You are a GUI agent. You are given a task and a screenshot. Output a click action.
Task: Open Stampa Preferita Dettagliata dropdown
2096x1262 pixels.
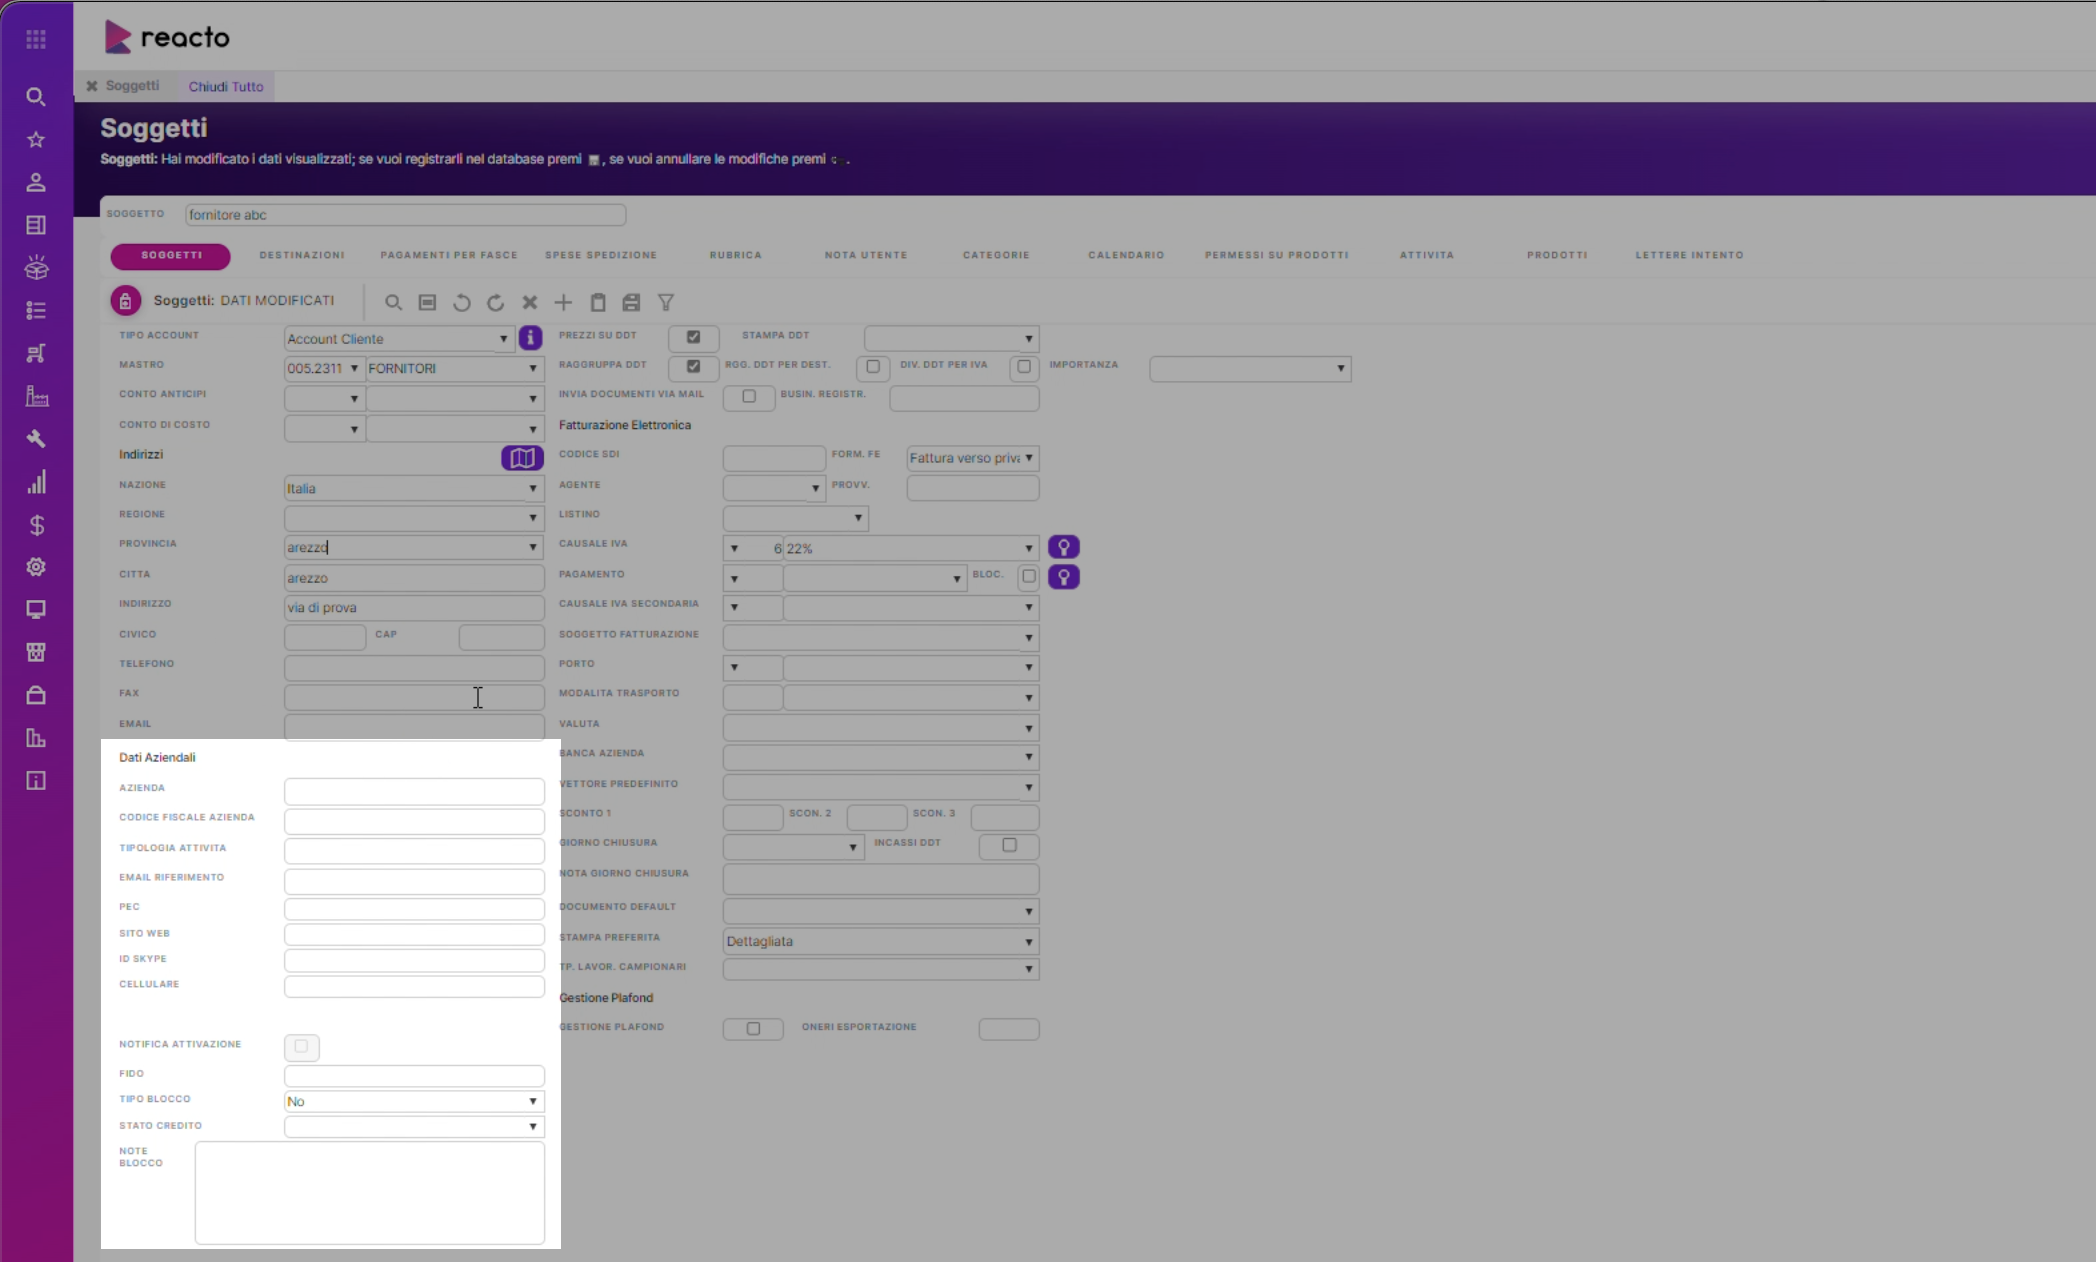[x=881, y=941]
